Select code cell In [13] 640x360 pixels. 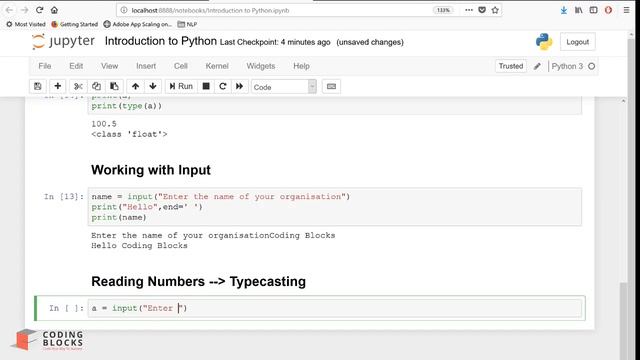335,207
